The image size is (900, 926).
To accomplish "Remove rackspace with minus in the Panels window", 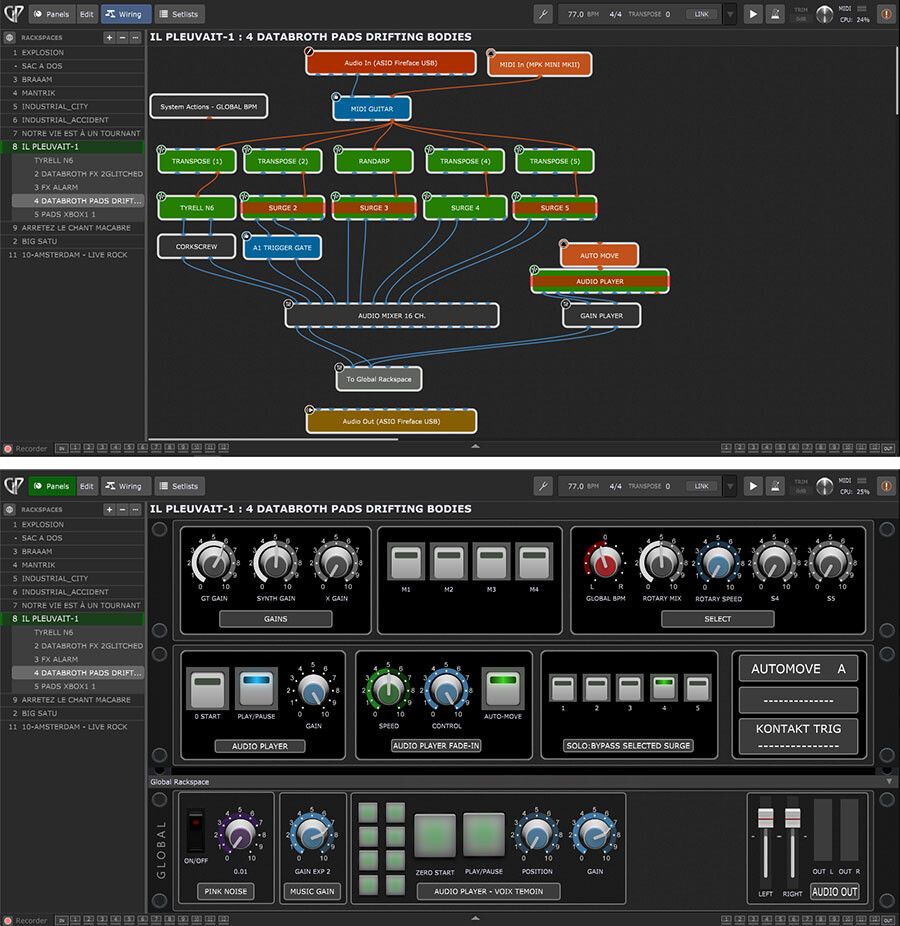I will (x=122, y=509).
